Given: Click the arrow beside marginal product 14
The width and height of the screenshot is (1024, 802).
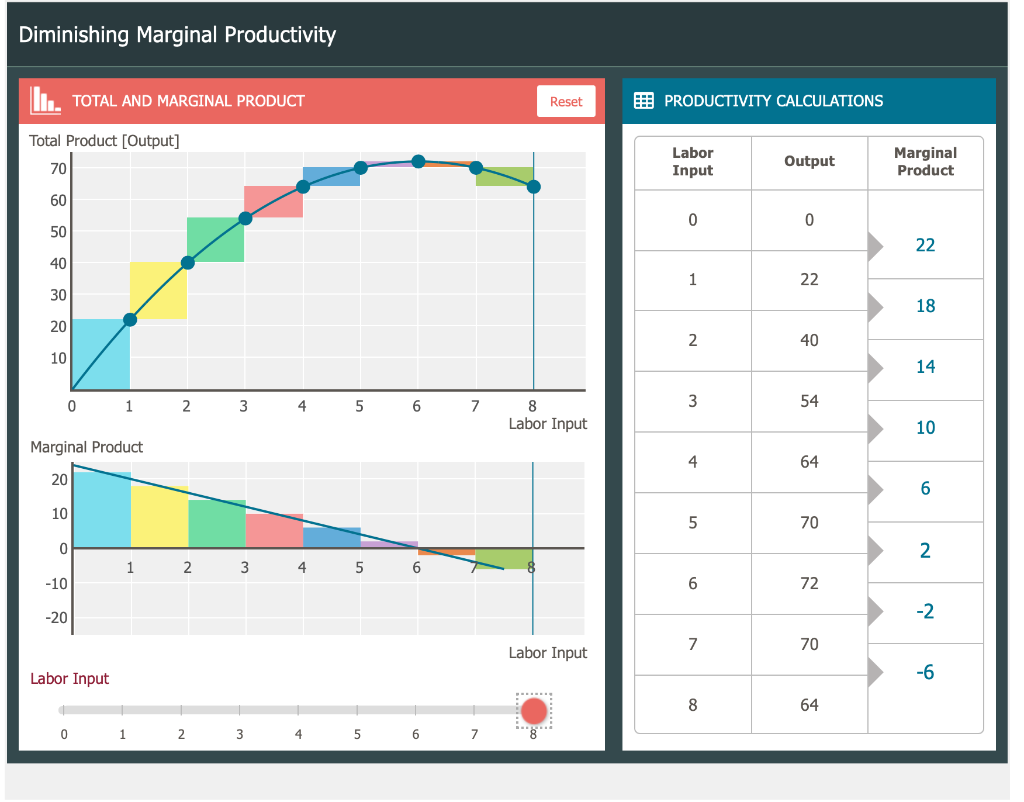Looking at the screenshot, I should (x=875, y=369).
